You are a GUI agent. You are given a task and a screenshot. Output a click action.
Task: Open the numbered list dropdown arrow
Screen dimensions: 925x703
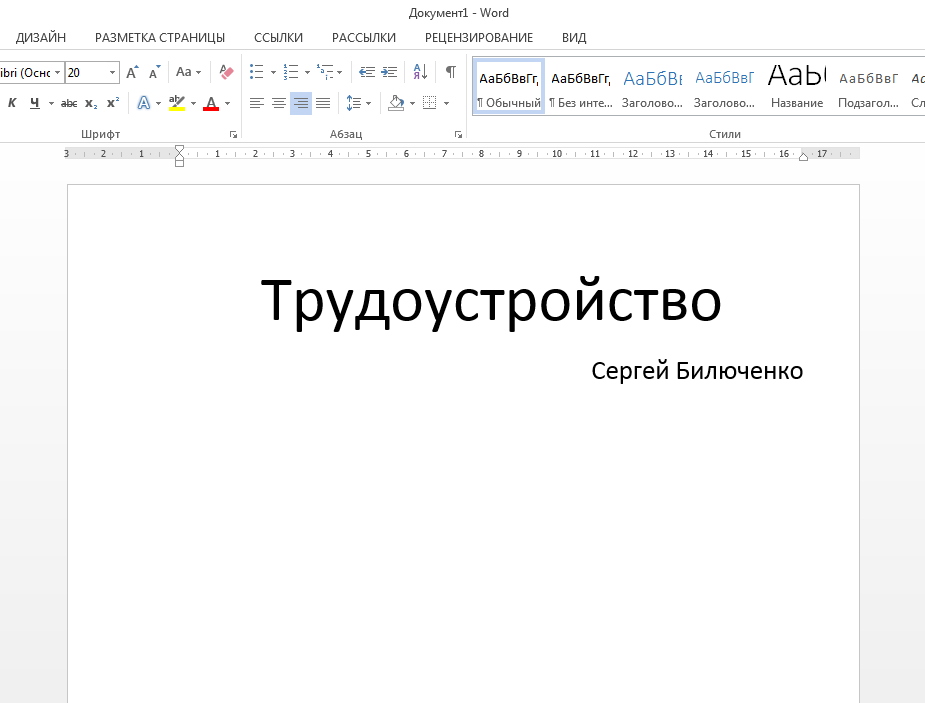pyautogui.click(x=306, y=71)
